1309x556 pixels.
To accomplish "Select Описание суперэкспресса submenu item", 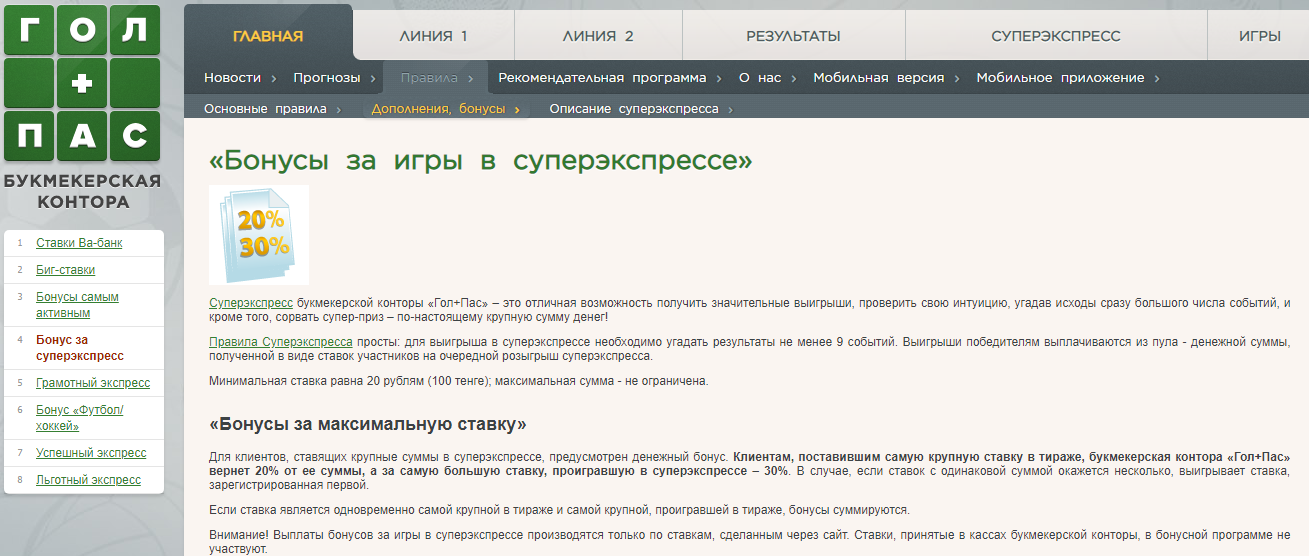I will 634,109.
